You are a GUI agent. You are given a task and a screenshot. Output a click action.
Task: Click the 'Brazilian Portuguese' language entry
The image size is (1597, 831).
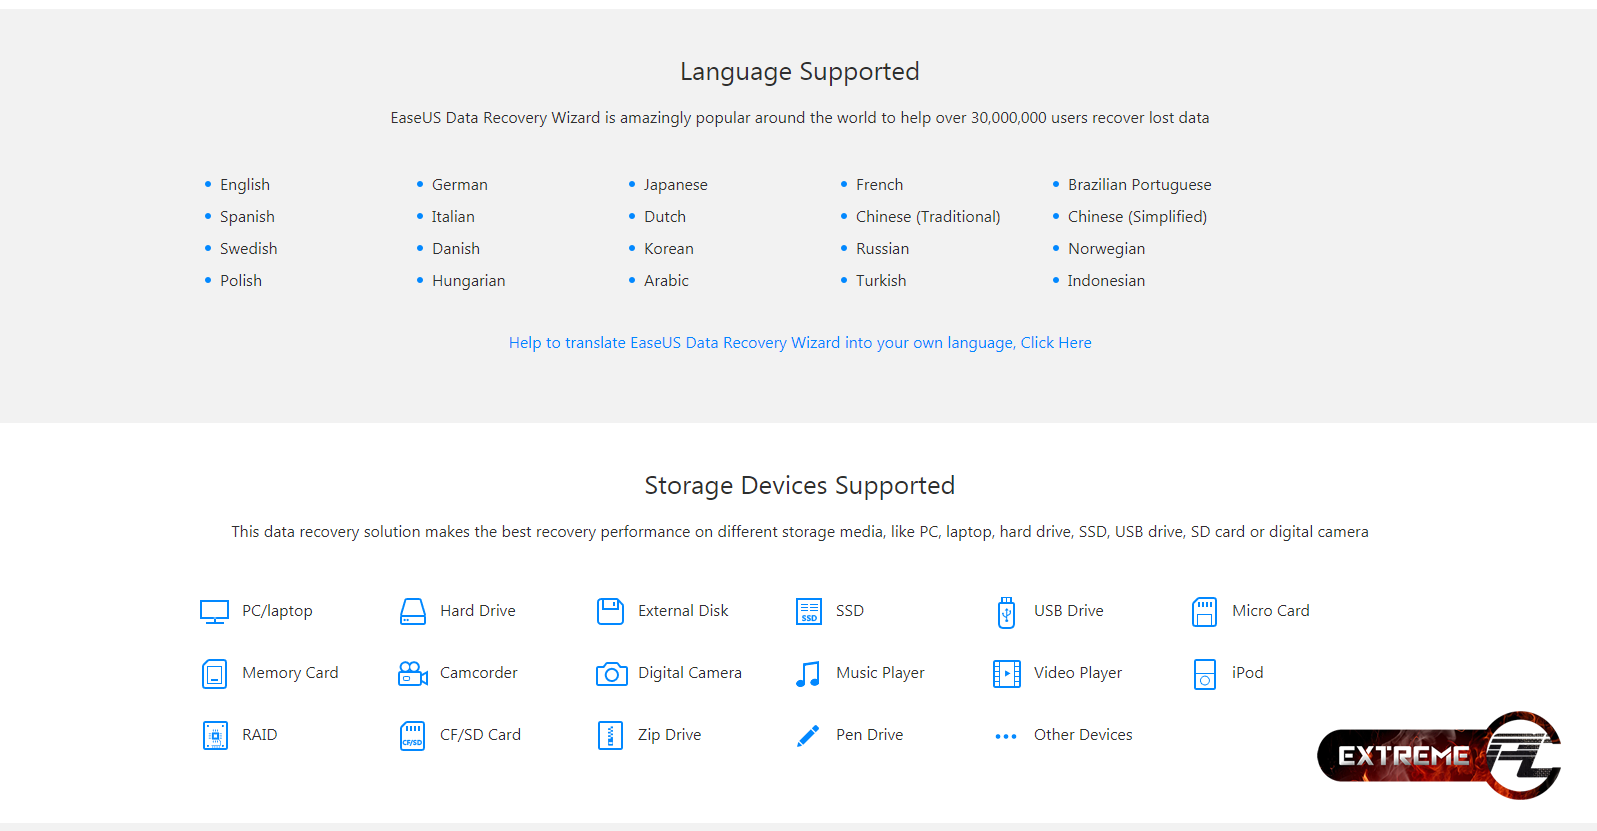pos(1140,185)
